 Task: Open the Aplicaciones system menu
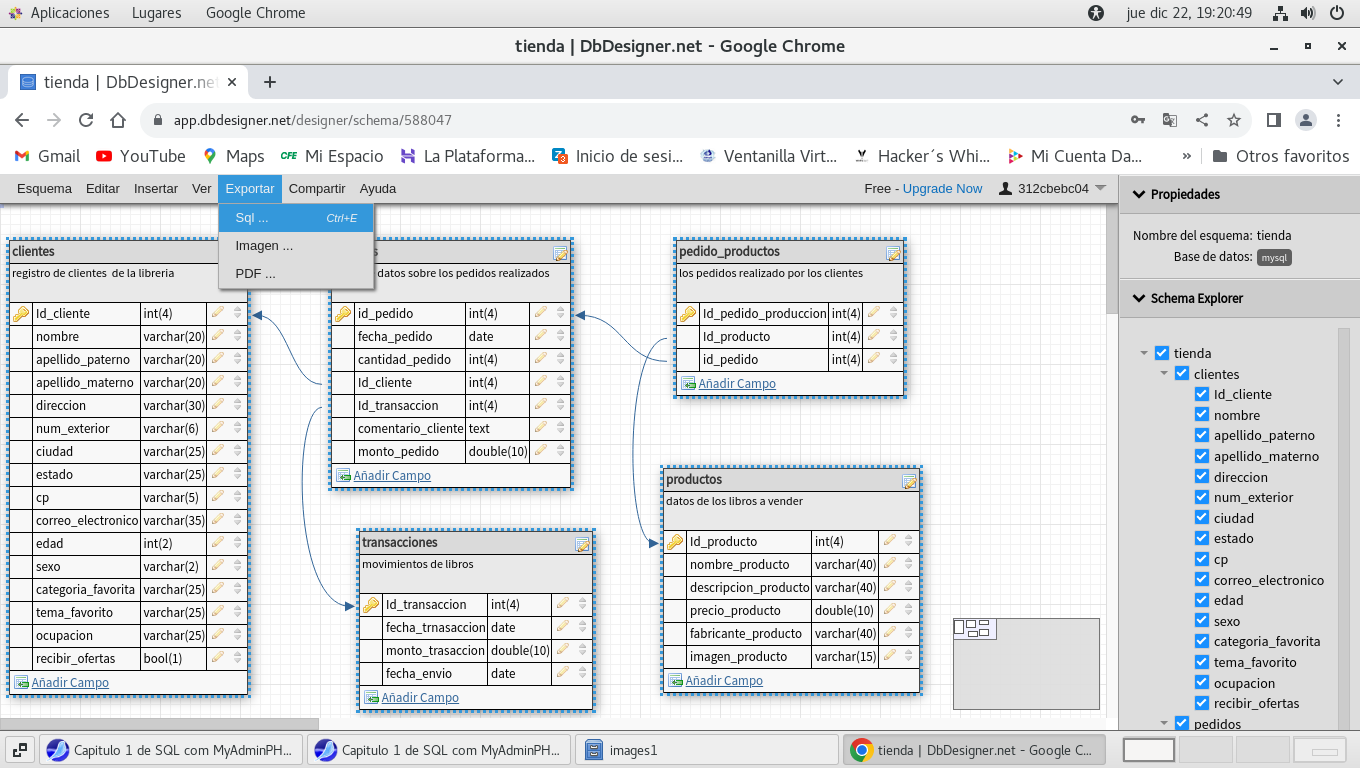tap(69, 13)
